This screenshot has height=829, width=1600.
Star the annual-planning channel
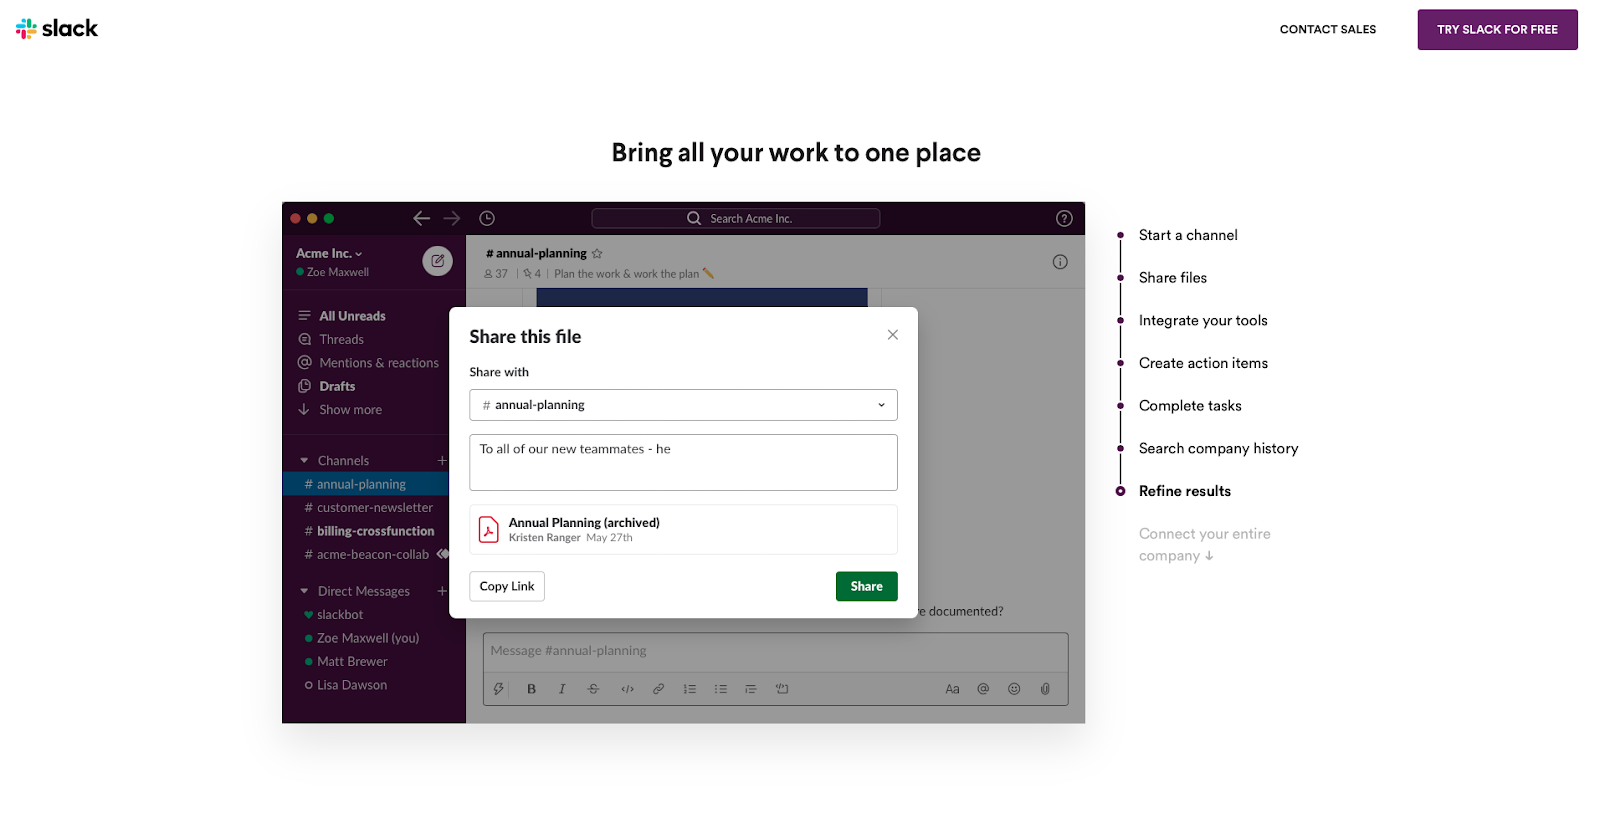point(597,254)
